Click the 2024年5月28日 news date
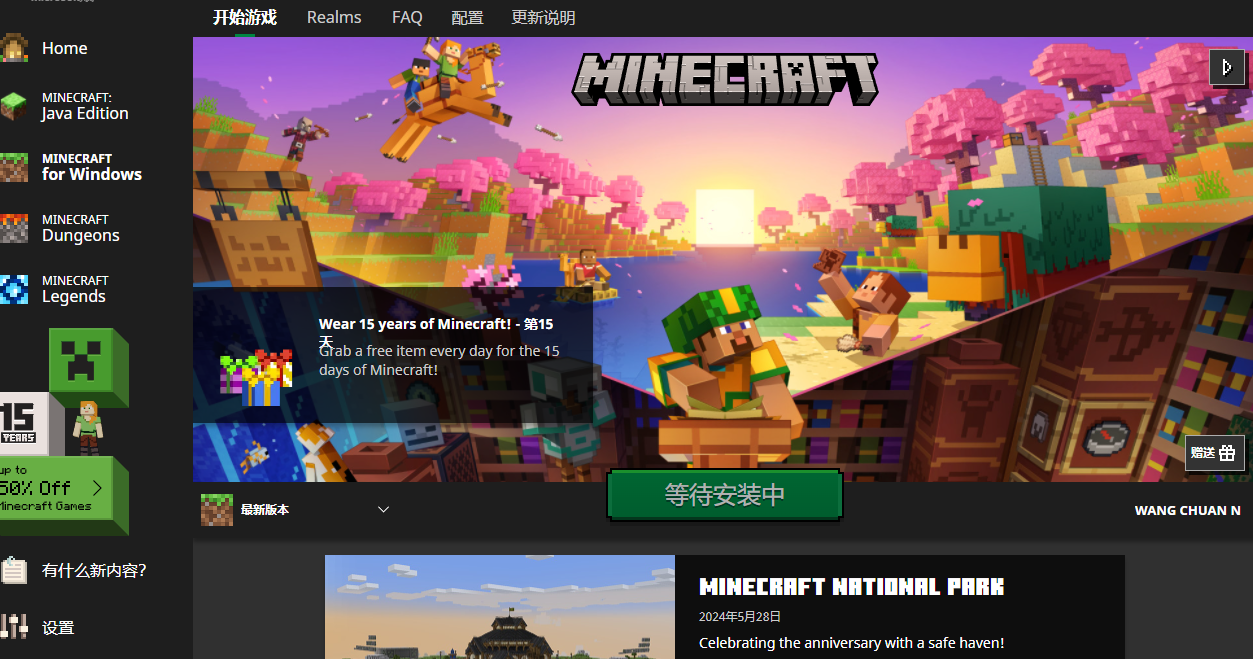 pyautogui.click(x=740, y=617)
